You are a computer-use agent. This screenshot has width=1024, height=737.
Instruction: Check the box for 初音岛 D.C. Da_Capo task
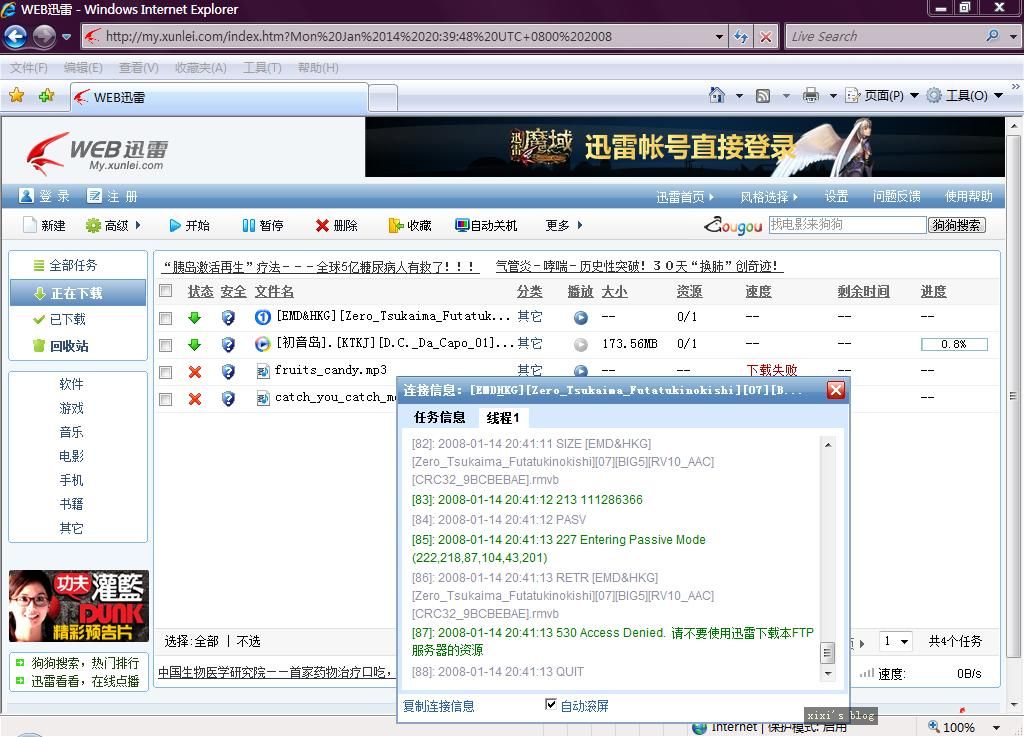point(166,345)
